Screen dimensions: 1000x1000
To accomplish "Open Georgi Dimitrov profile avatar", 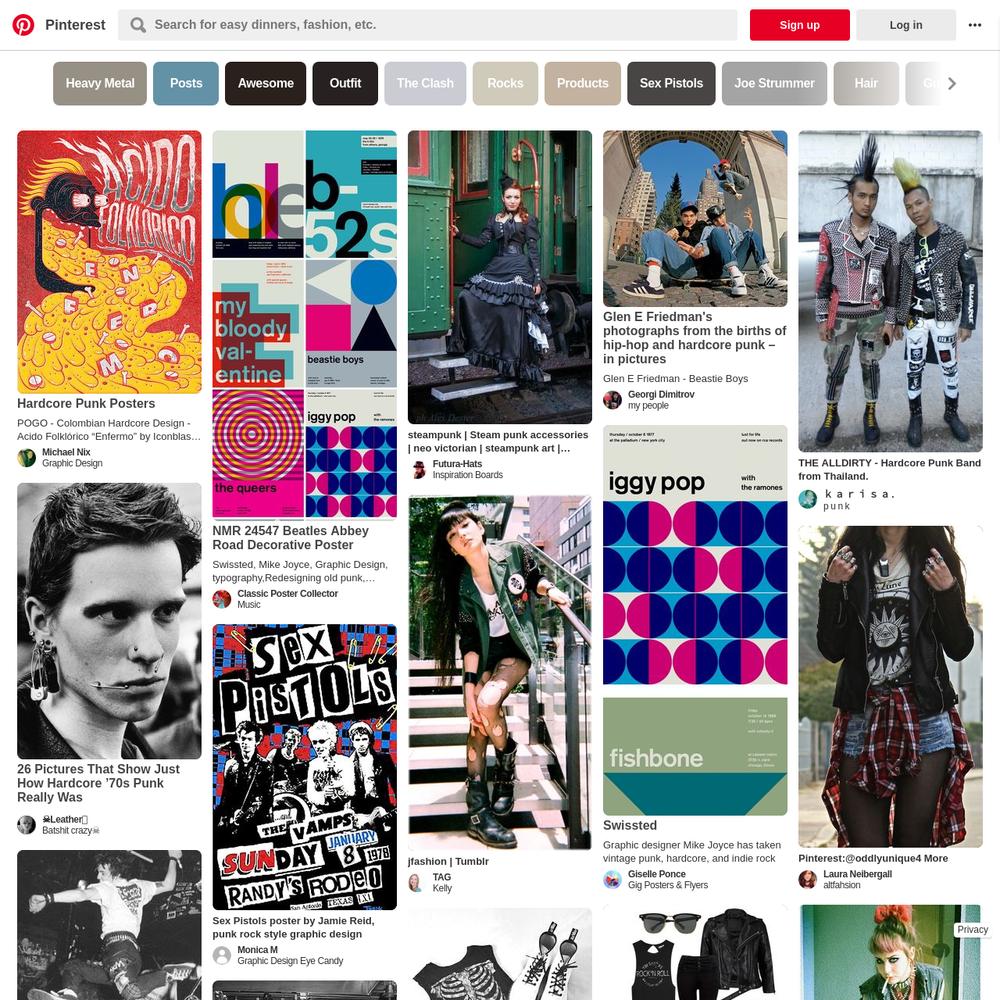I will coord(612,400).
